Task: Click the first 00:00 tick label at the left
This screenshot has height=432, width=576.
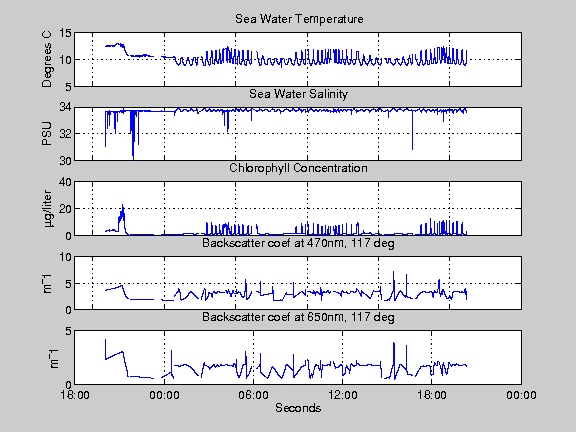Action: click(164, 395)
